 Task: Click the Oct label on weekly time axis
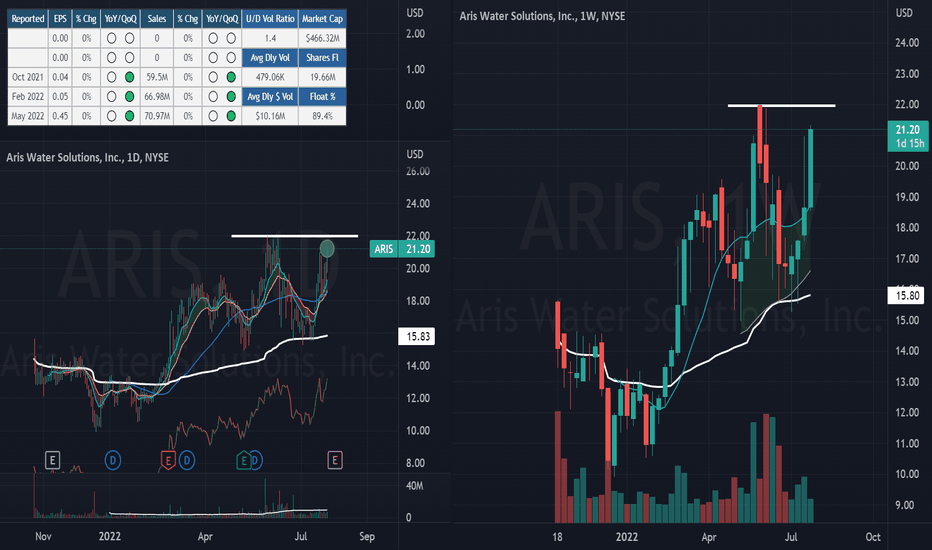pyautogui.click(x=873, y=537)
